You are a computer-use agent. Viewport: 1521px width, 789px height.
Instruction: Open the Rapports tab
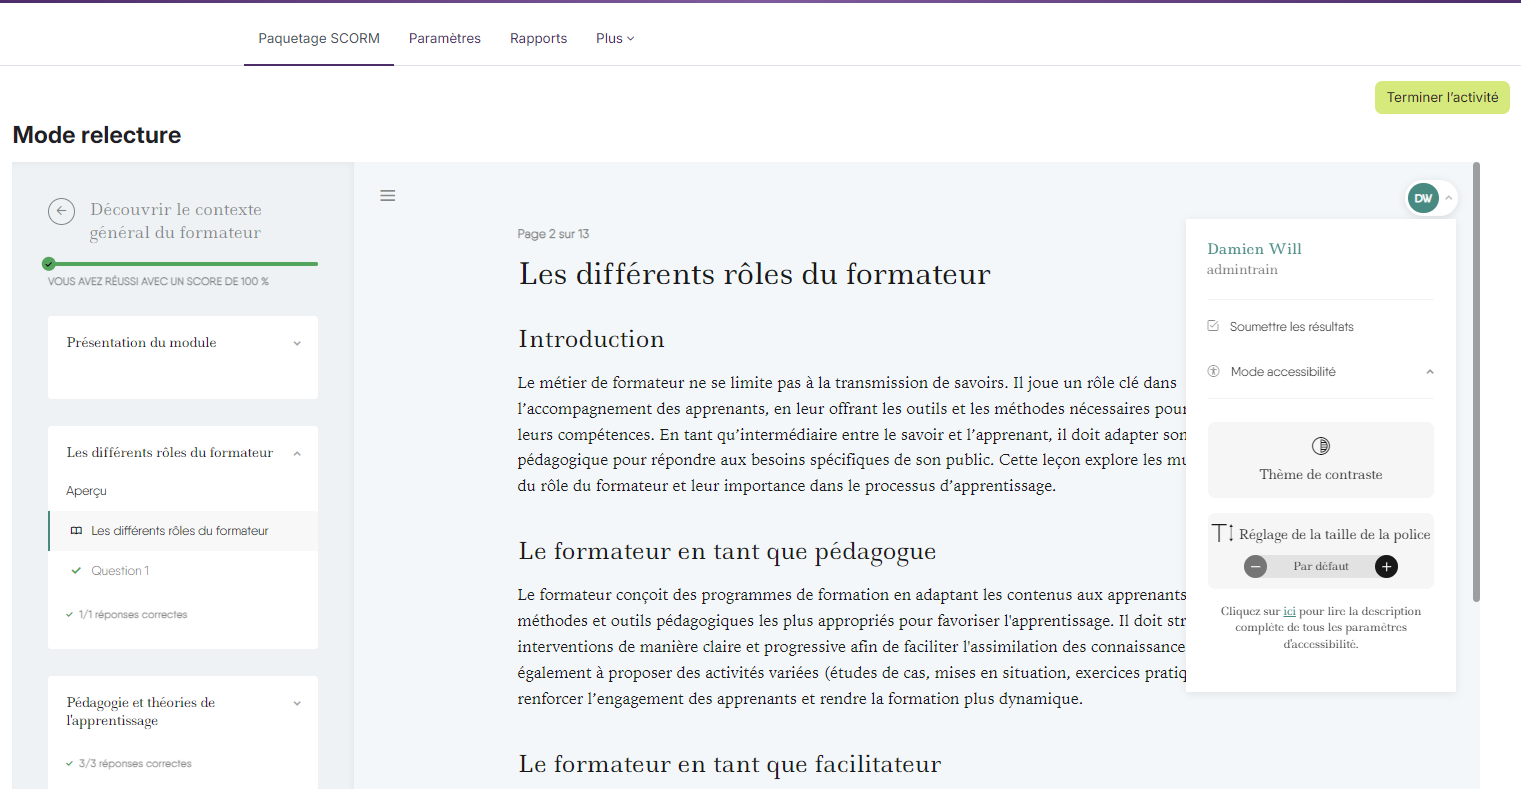coord(538,38)
